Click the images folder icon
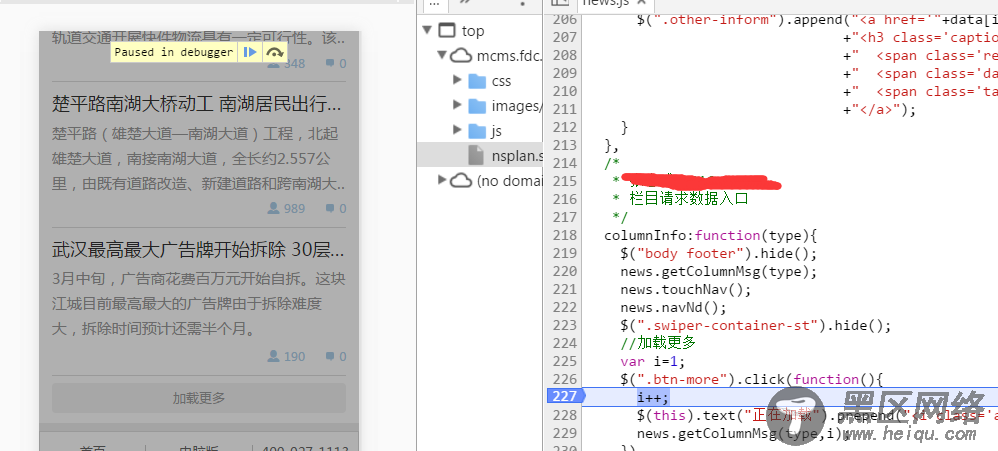 (477, 106)
